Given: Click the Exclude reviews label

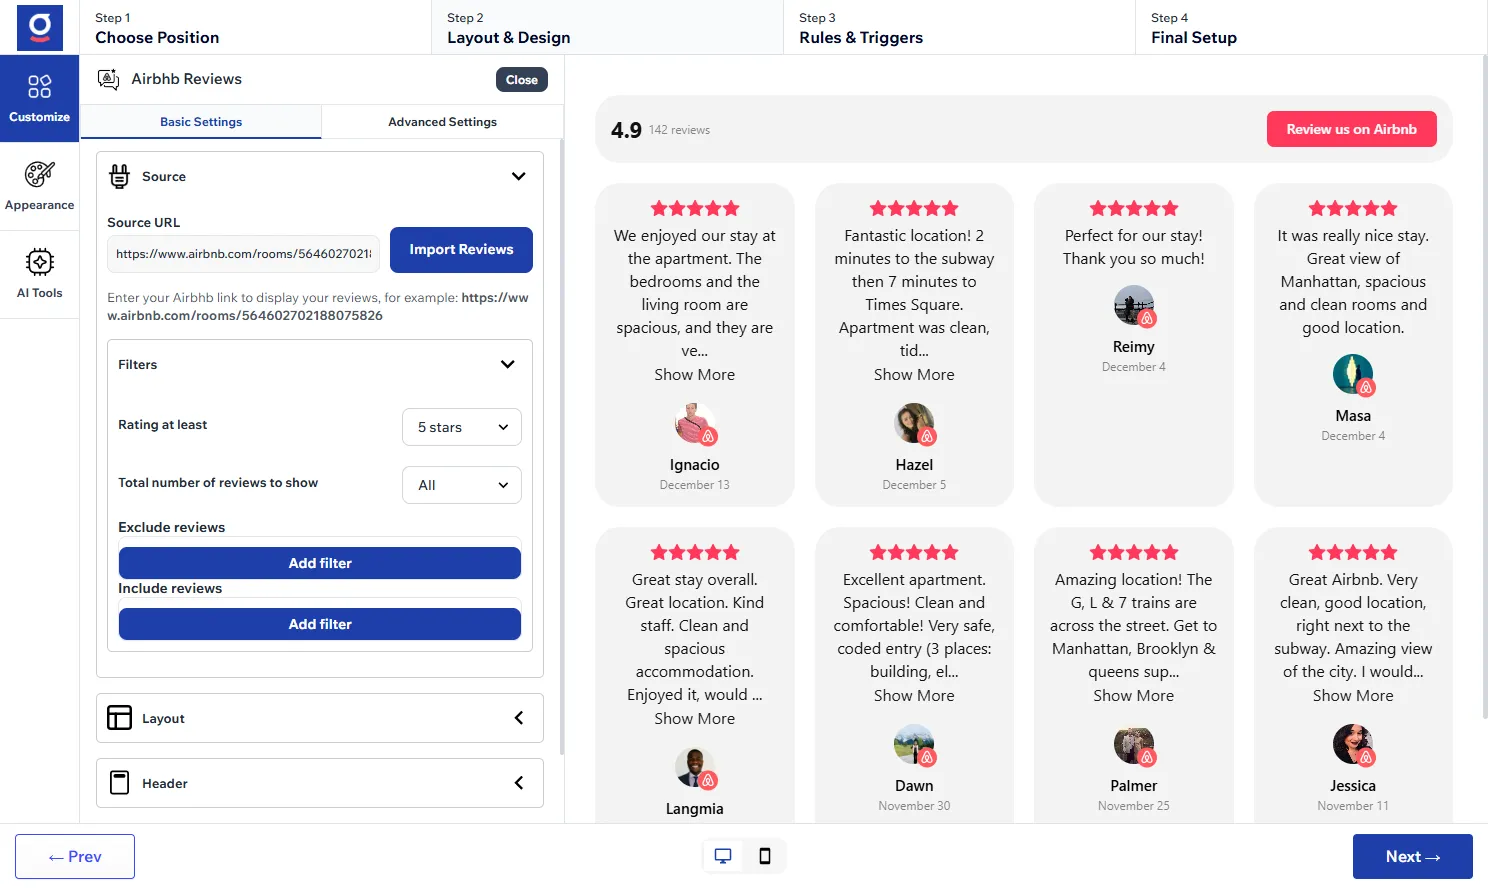Looking at the screenshot, I should (x=172, y=527).
